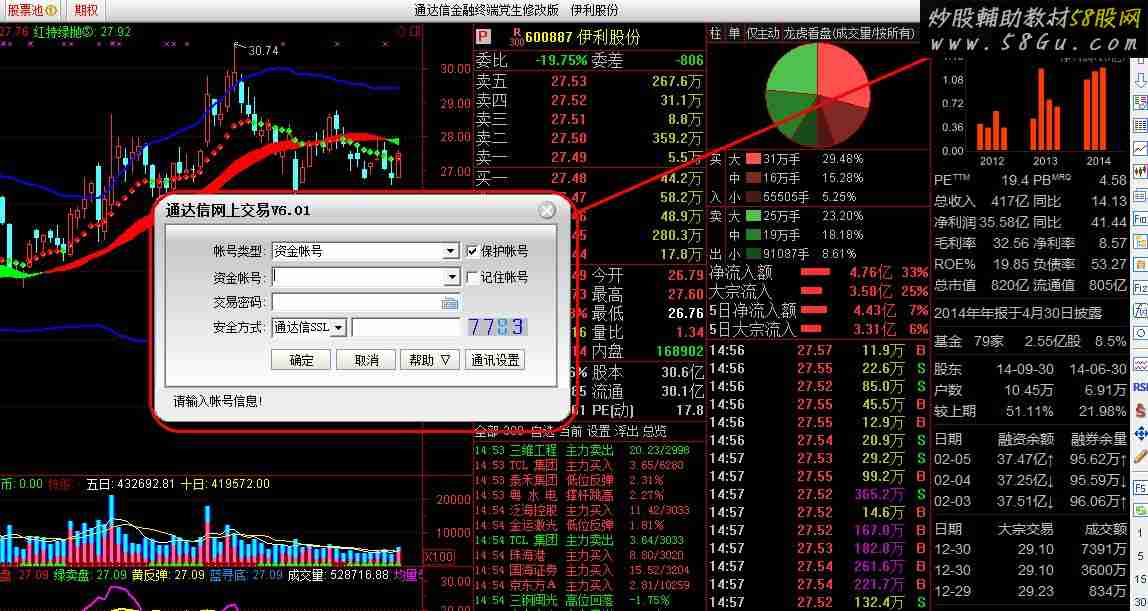
Task: Click the line chart icon in right toolbar
Action: (x=1140, y=149)
